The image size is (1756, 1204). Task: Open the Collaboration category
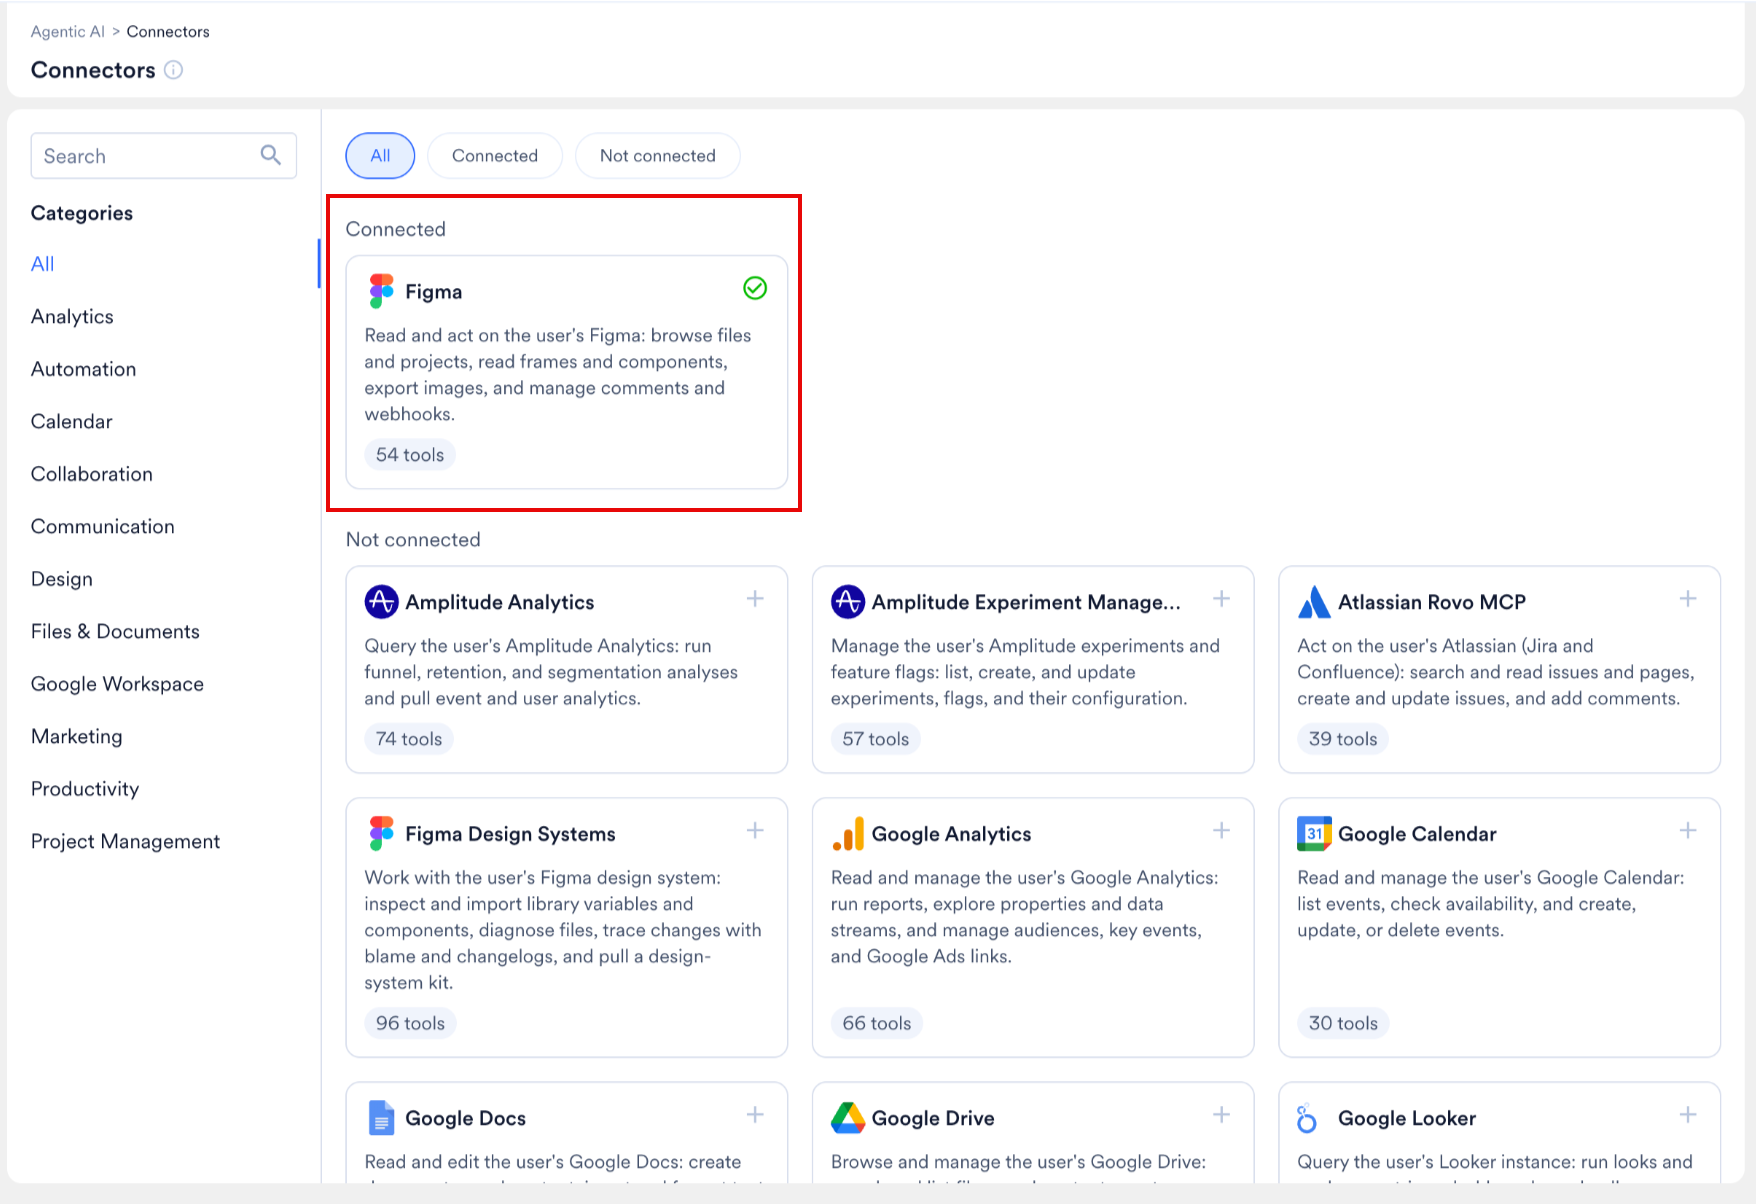(x=92, y=474)
